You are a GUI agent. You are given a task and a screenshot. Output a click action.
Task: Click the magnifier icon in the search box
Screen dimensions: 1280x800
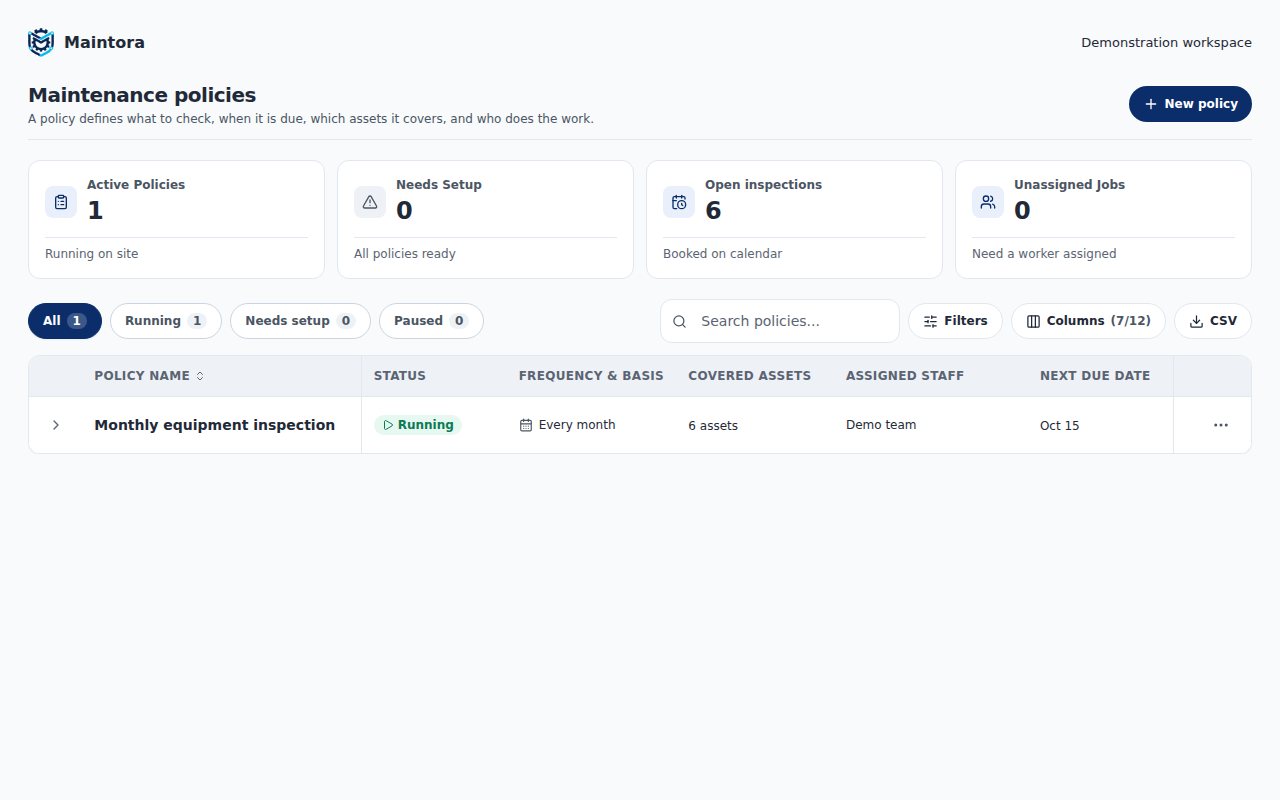point(680,321)
